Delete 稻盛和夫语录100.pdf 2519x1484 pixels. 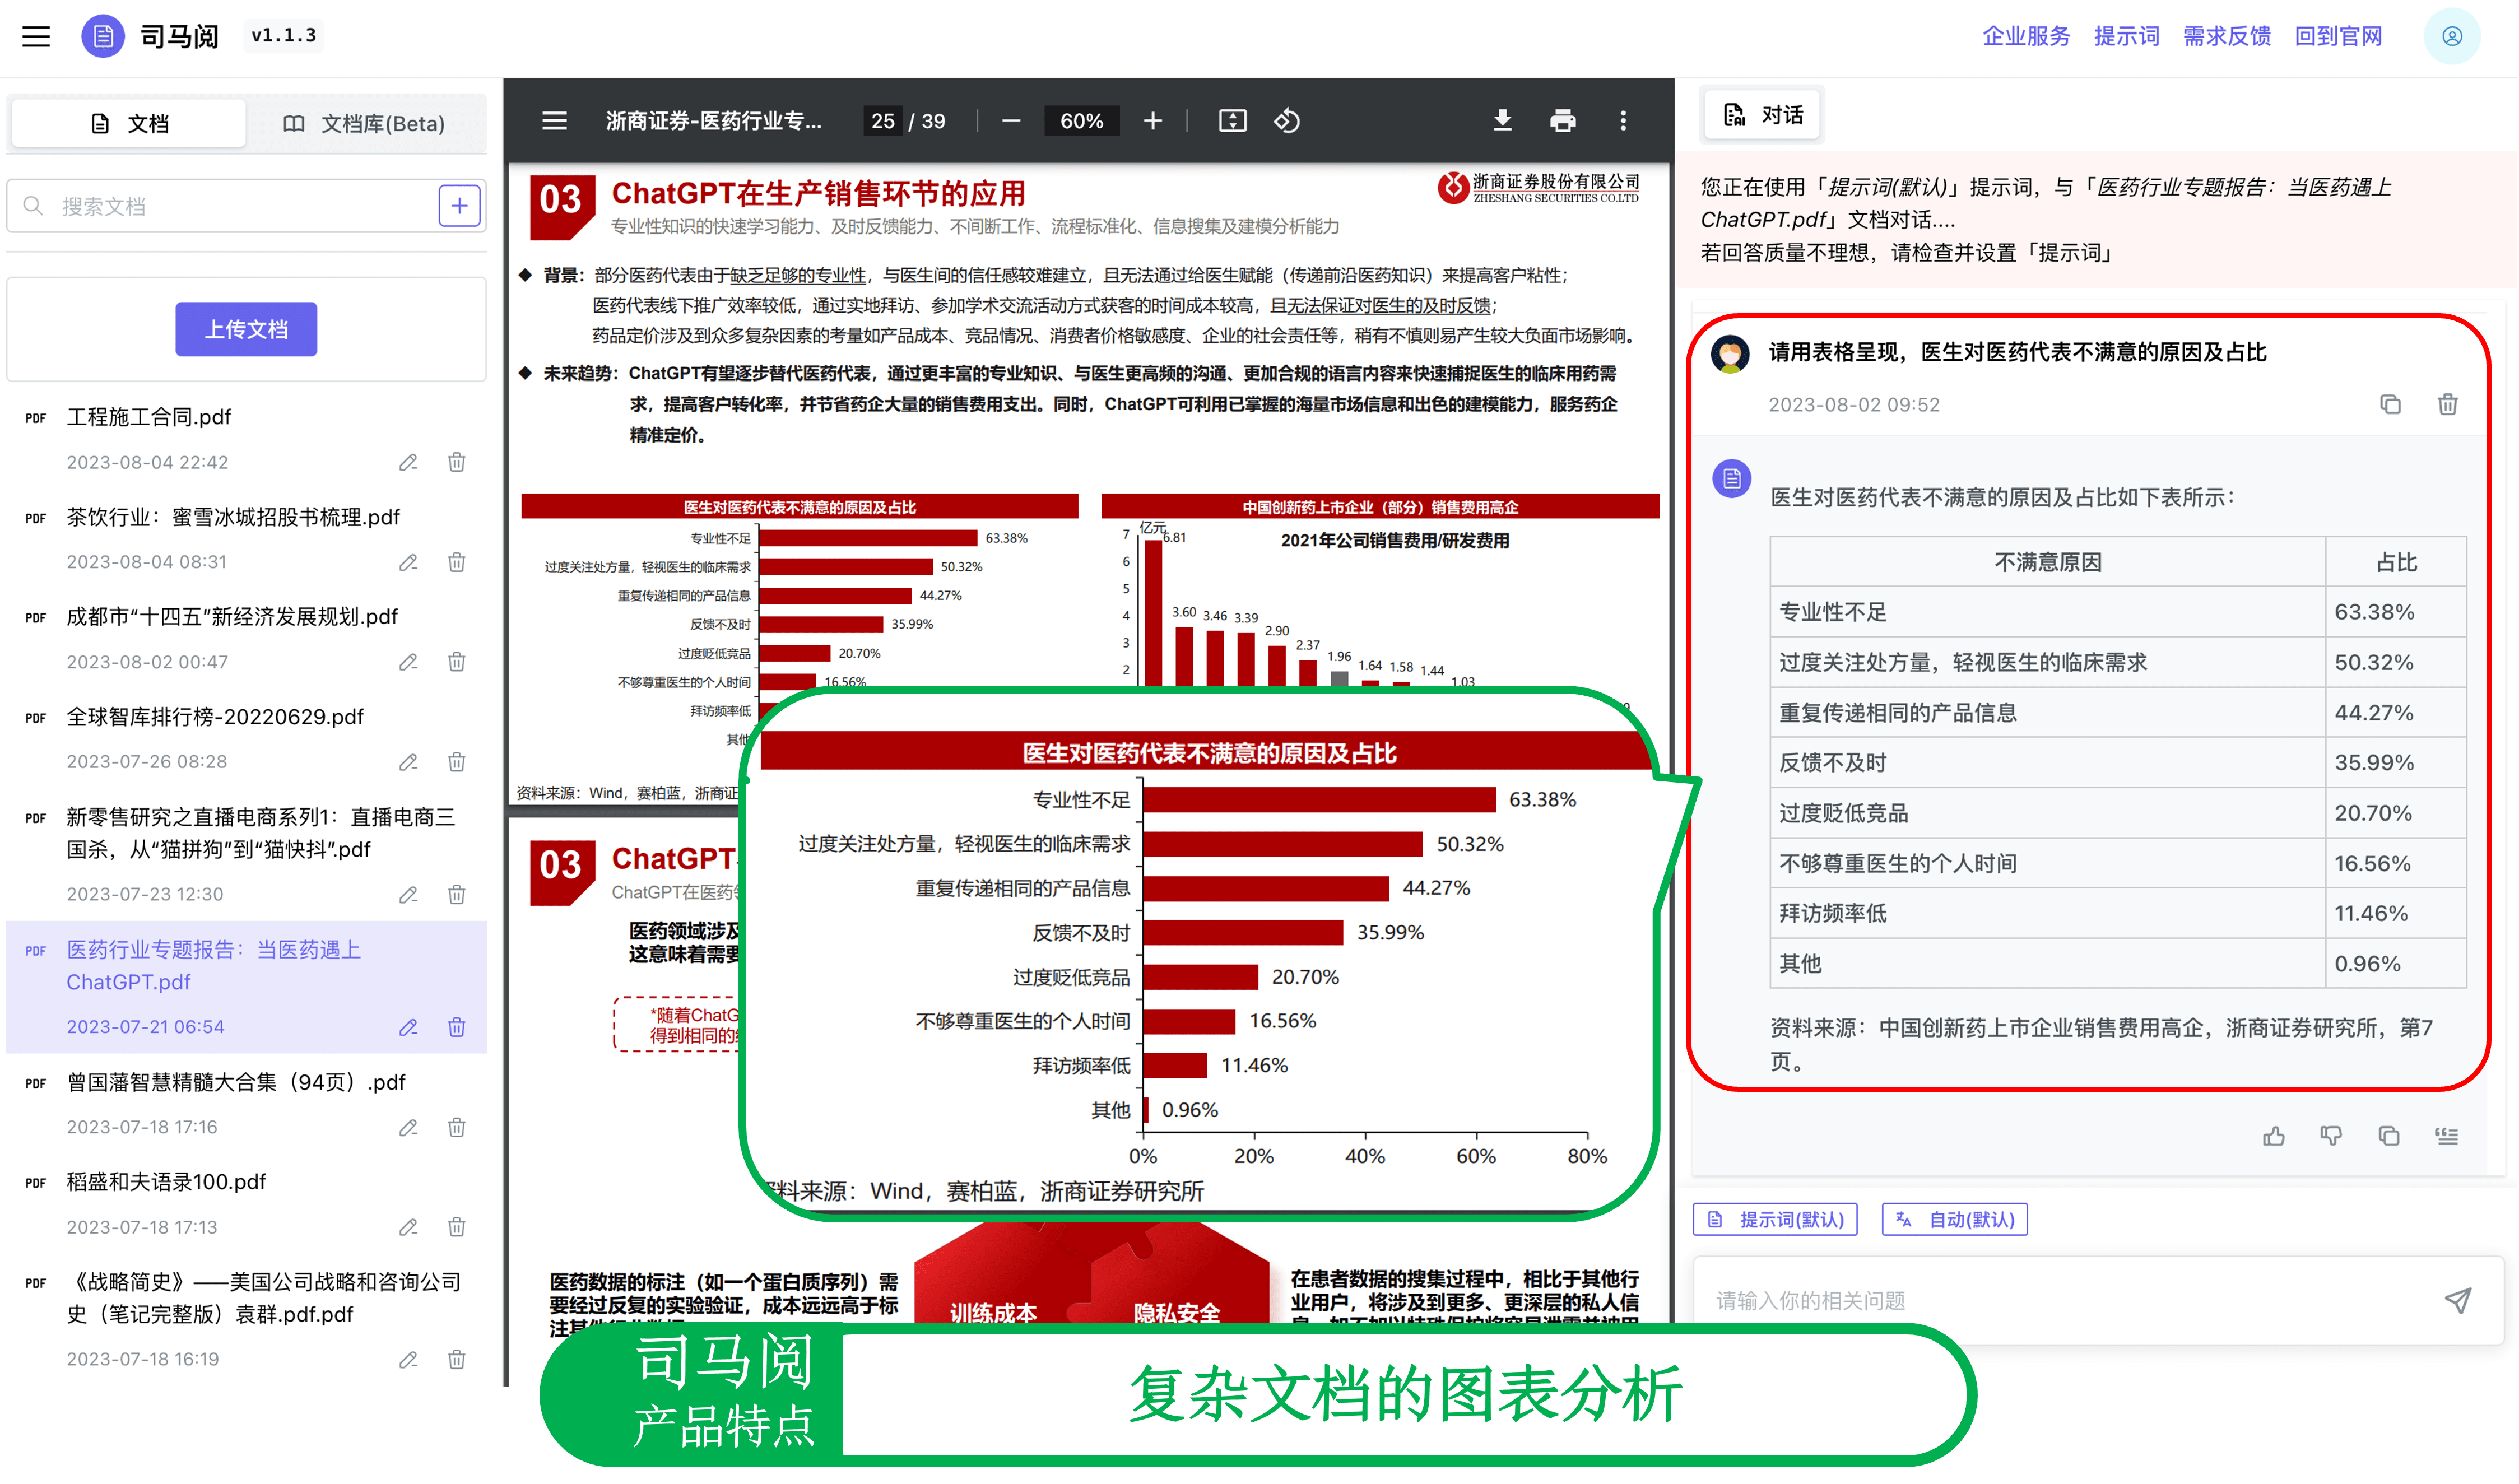[457, 1227]
